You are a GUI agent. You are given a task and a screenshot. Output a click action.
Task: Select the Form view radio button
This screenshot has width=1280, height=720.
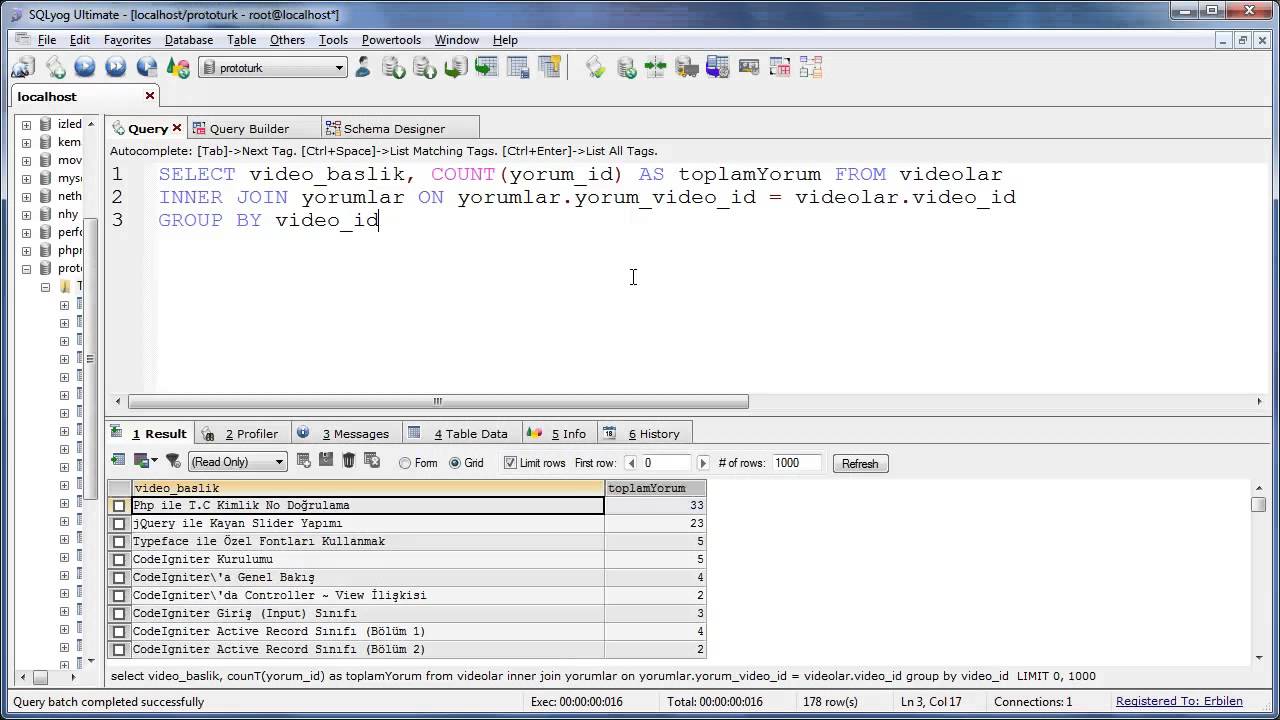[405, 463]
